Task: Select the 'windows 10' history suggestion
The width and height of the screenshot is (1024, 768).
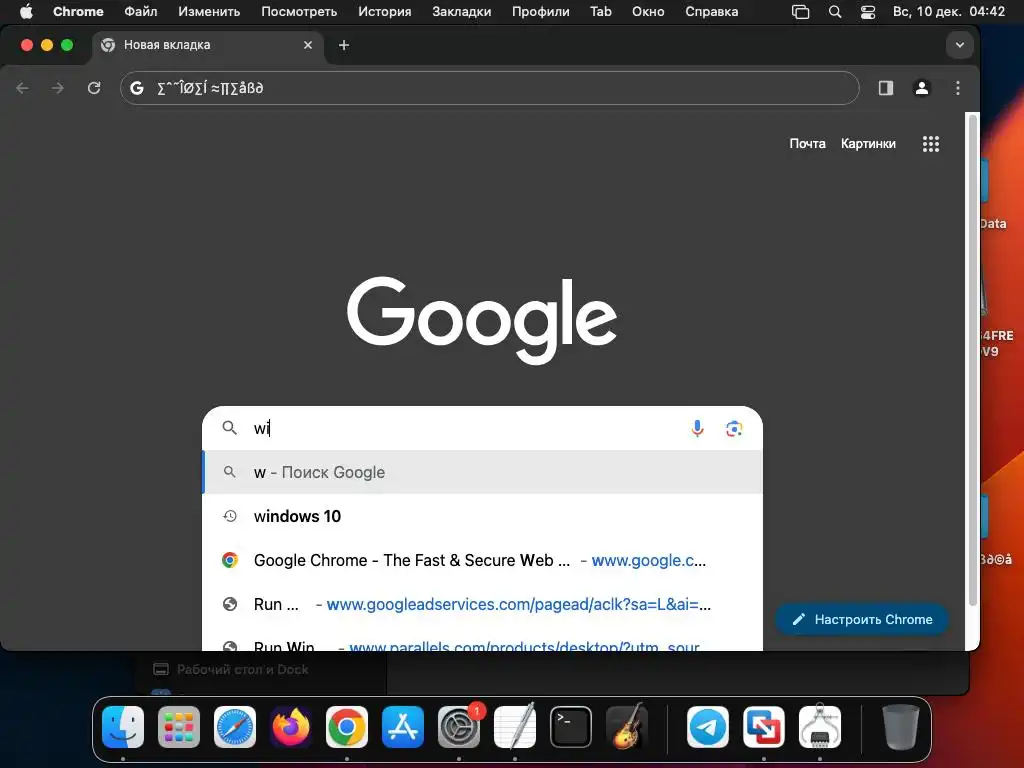Action: pyautogui.click(x=483, y=516)
